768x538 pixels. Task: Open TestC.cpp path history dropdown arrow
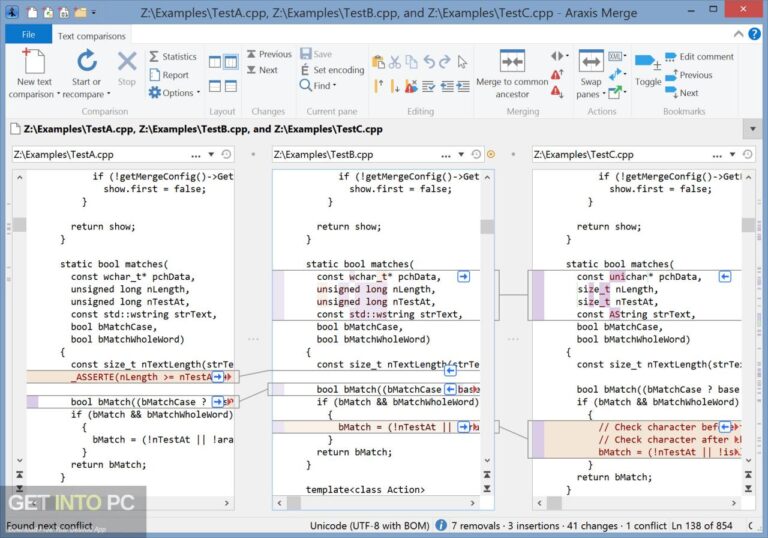point(732,155)
